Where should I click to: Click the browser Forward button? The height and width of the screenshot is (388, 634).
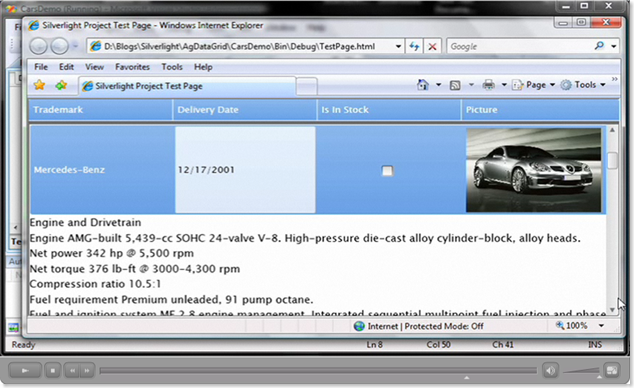point(59,46)
